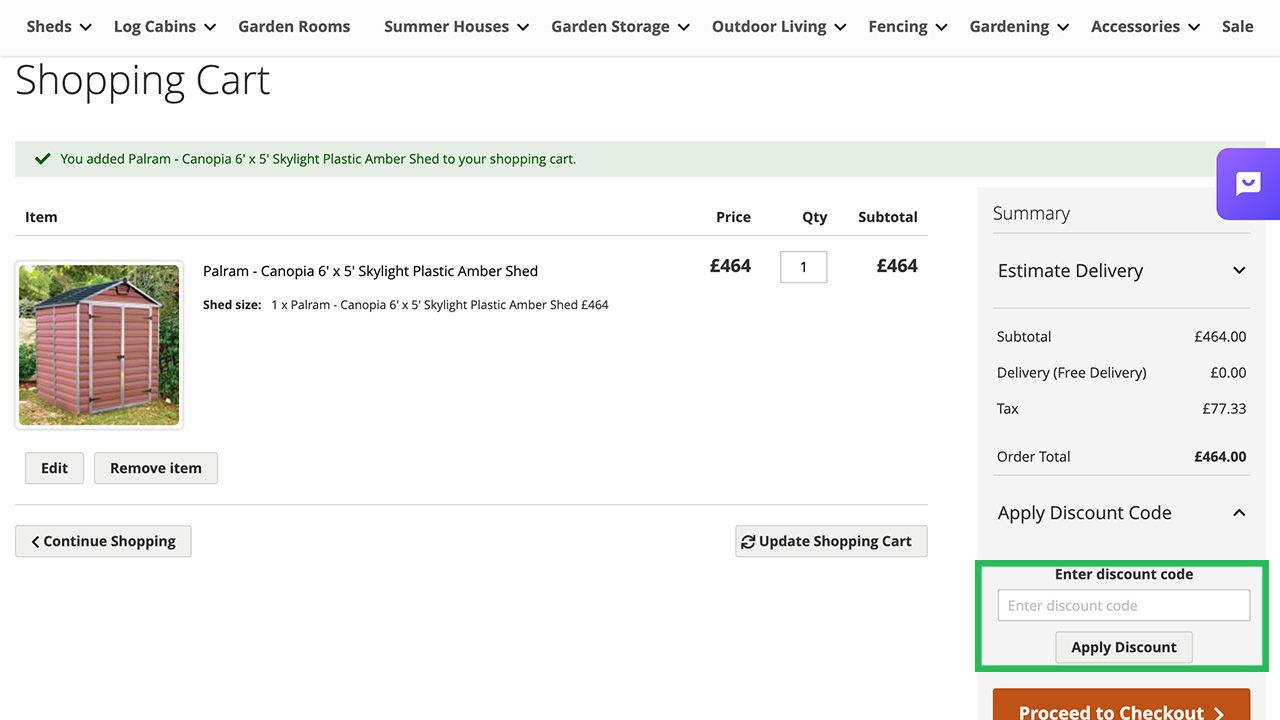This screenshot has height=720, width=1280.
Task: Go to the Sale menu item
Action: tap(1237, 27)
